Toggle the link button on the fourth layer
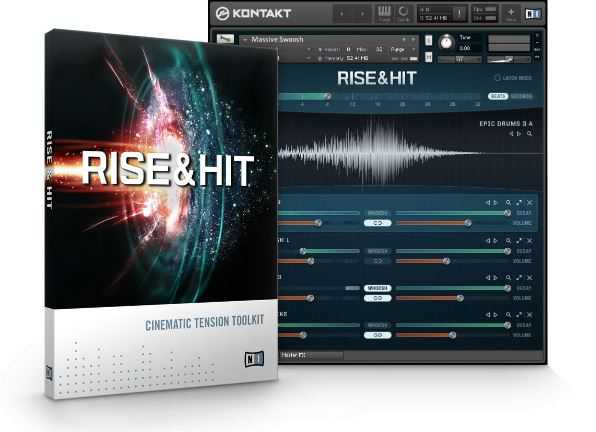This screenshot has height=432, width=596. click(377, 335)
